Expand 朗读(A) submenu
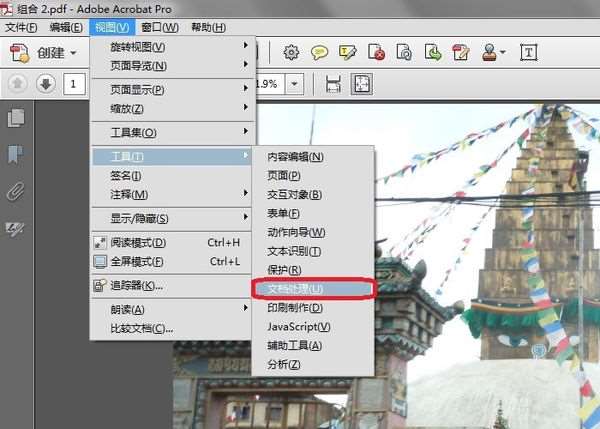600x429 pixels. click(171, 309)
